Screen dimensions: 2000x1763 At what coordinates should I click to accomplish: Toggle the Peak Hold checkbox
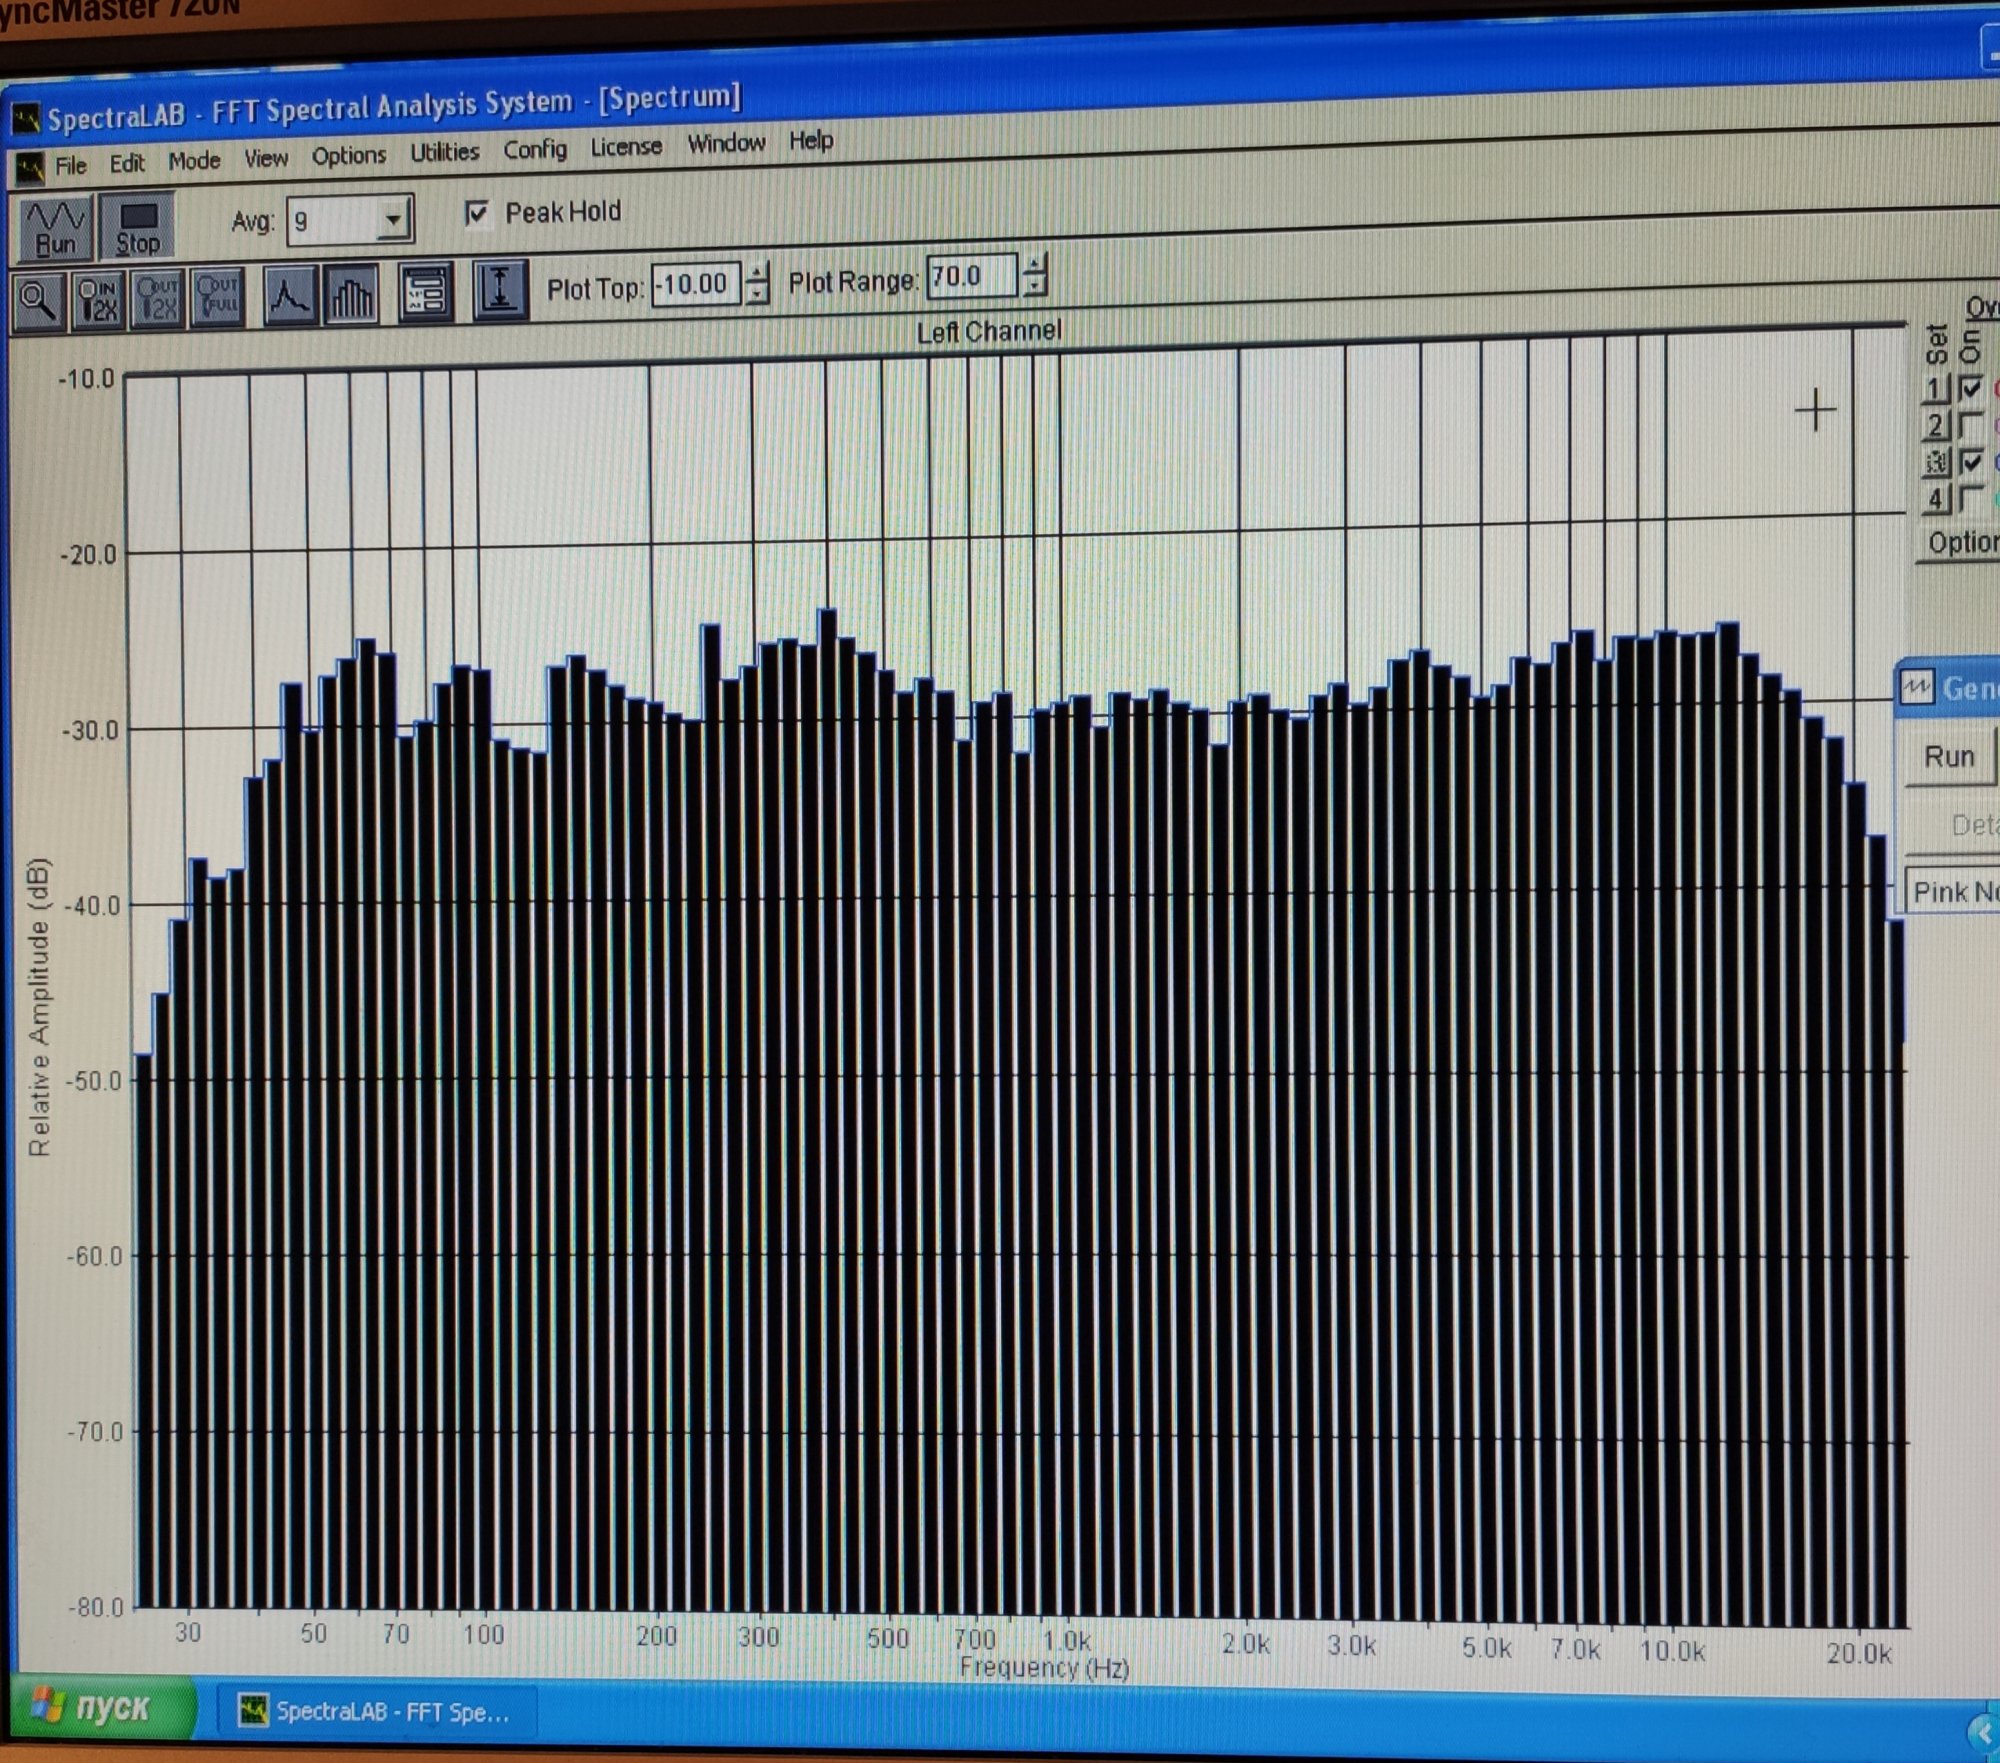(x=477, y=214)
